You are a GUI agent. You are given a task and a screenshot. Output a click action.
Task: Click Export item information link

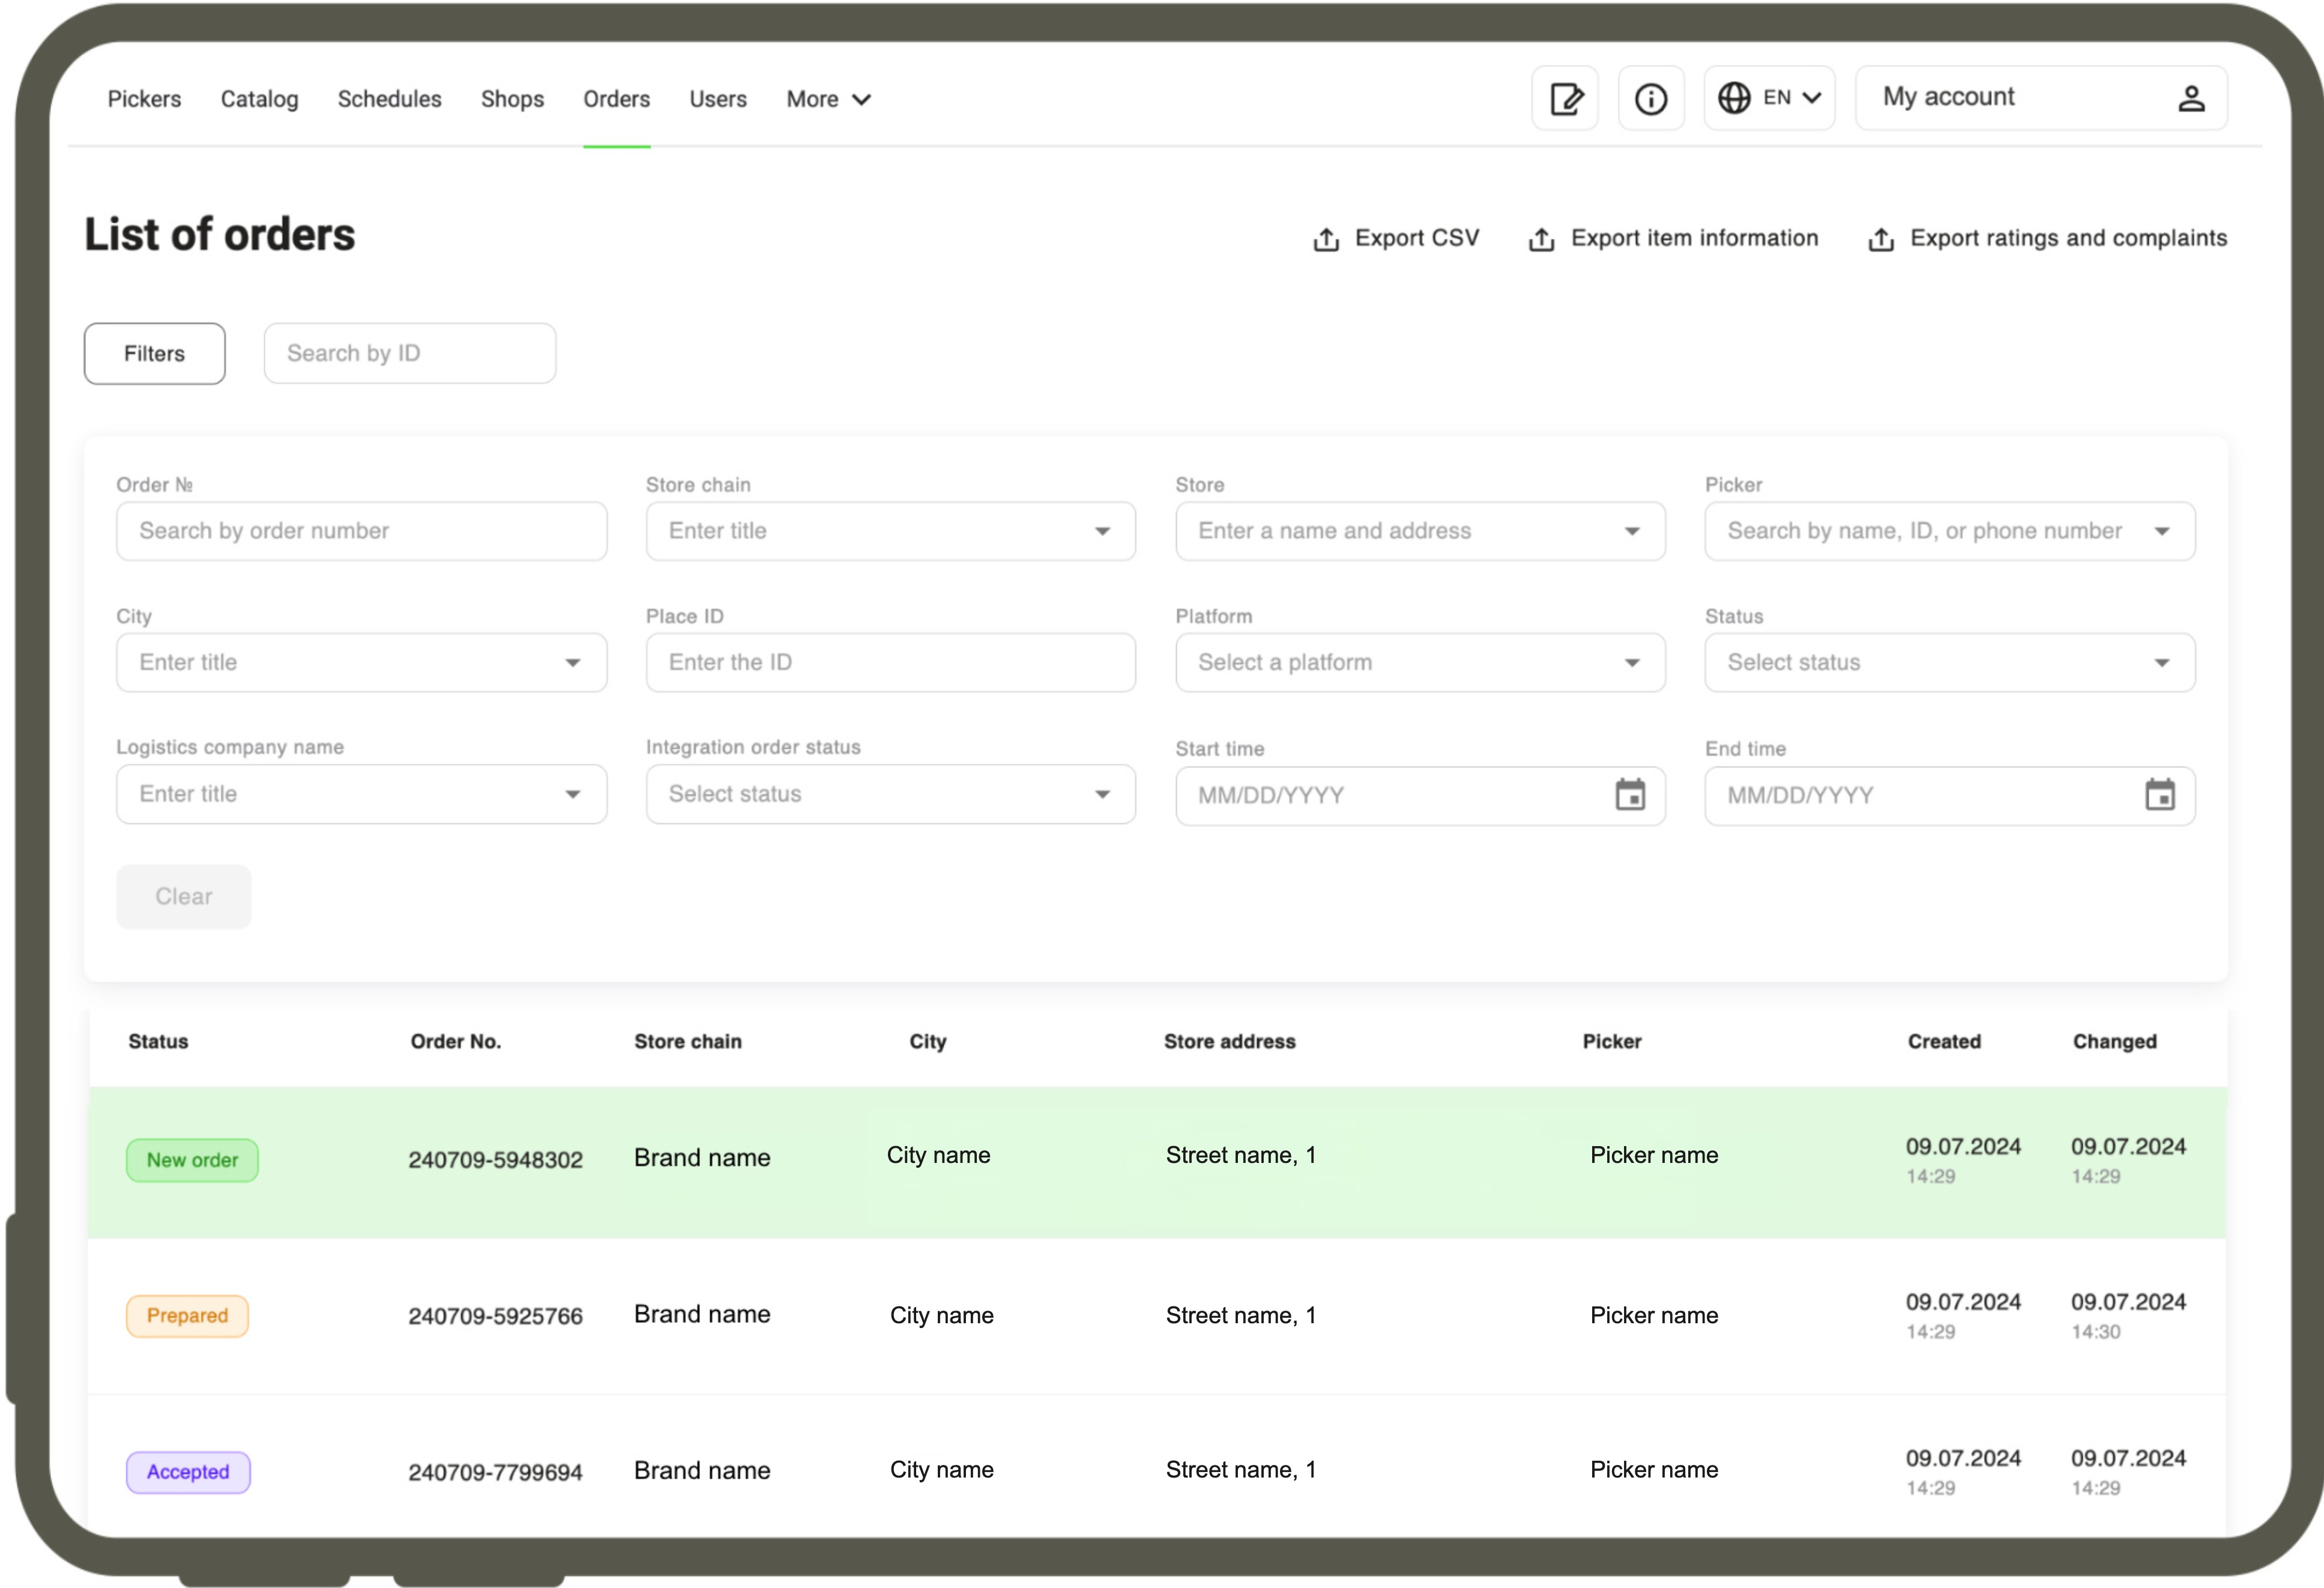tap(1693, 238)
